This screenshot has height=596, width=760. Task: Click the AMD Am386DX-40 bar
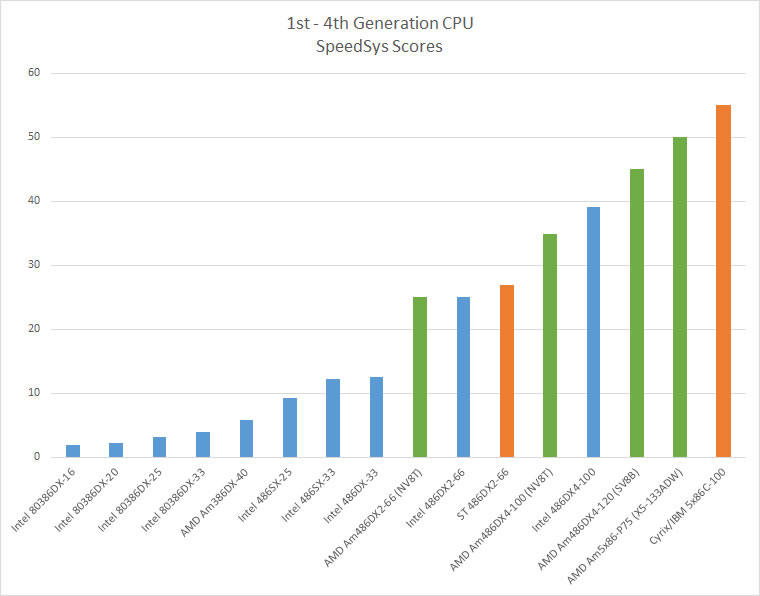pyautogui.click(x=246, y=439)
